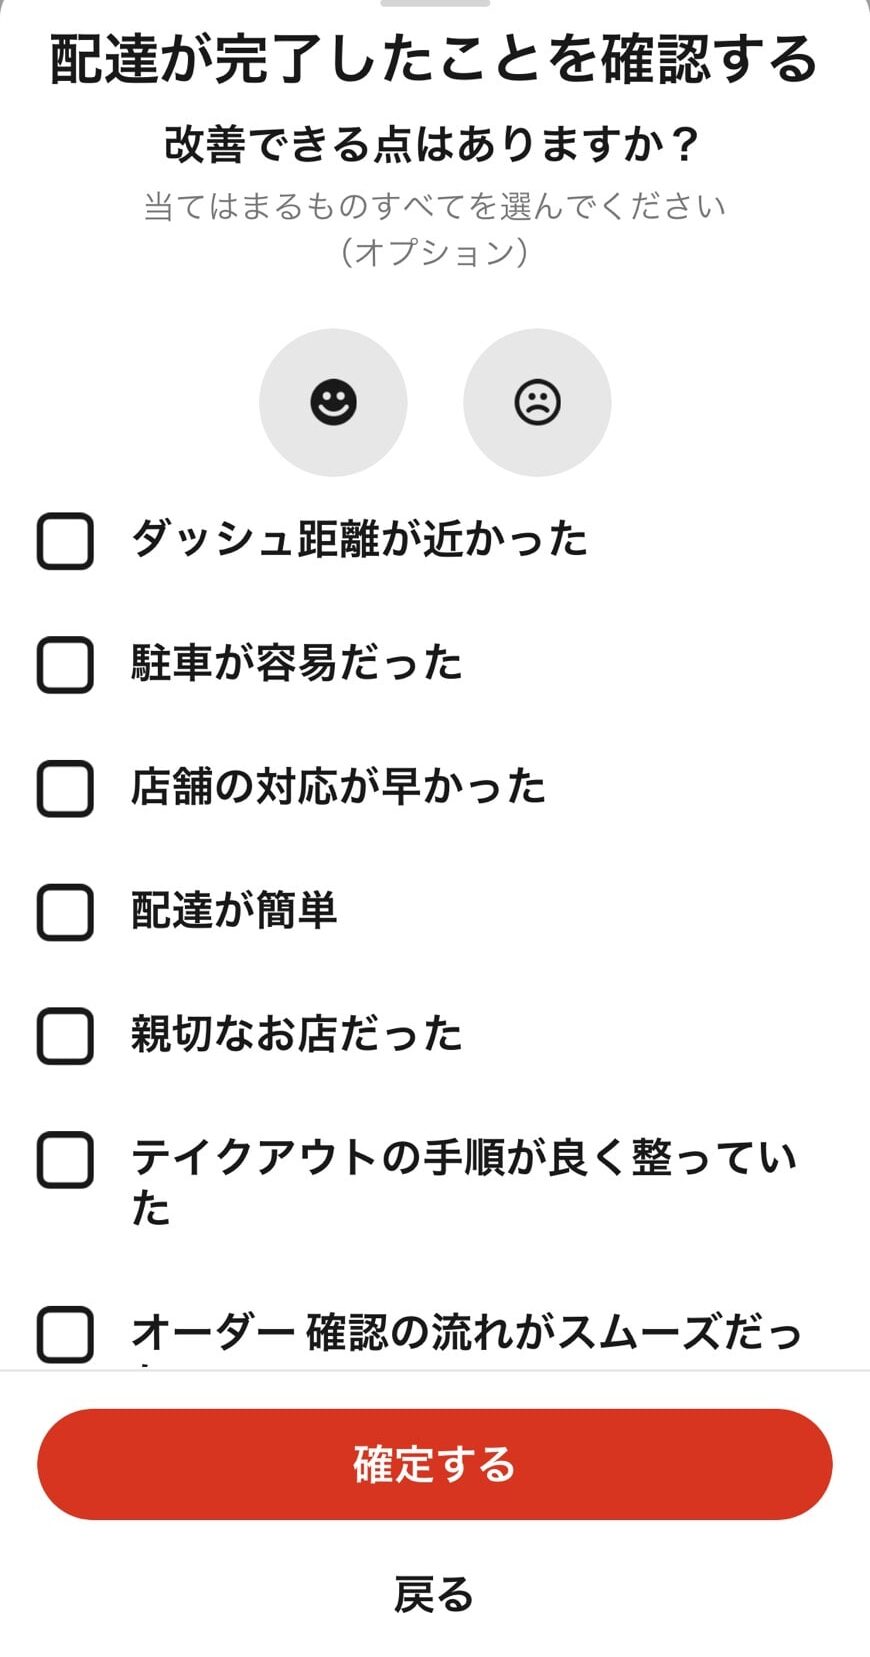Tap the 駐車が容易だった label text

[297, 664]
